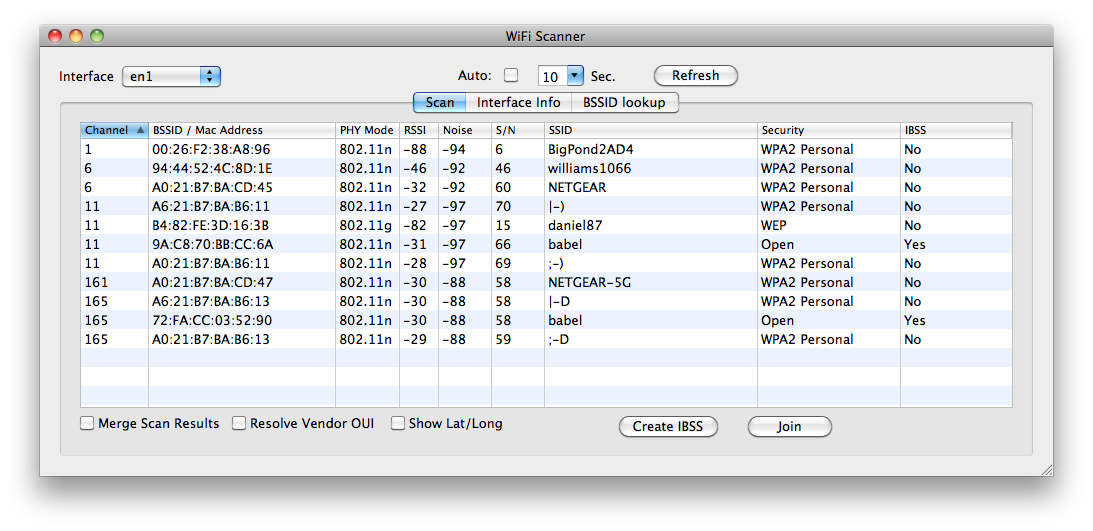Sort by the Security column header
This screenshot has height=531, width=1093.
[x=828, y=130]
